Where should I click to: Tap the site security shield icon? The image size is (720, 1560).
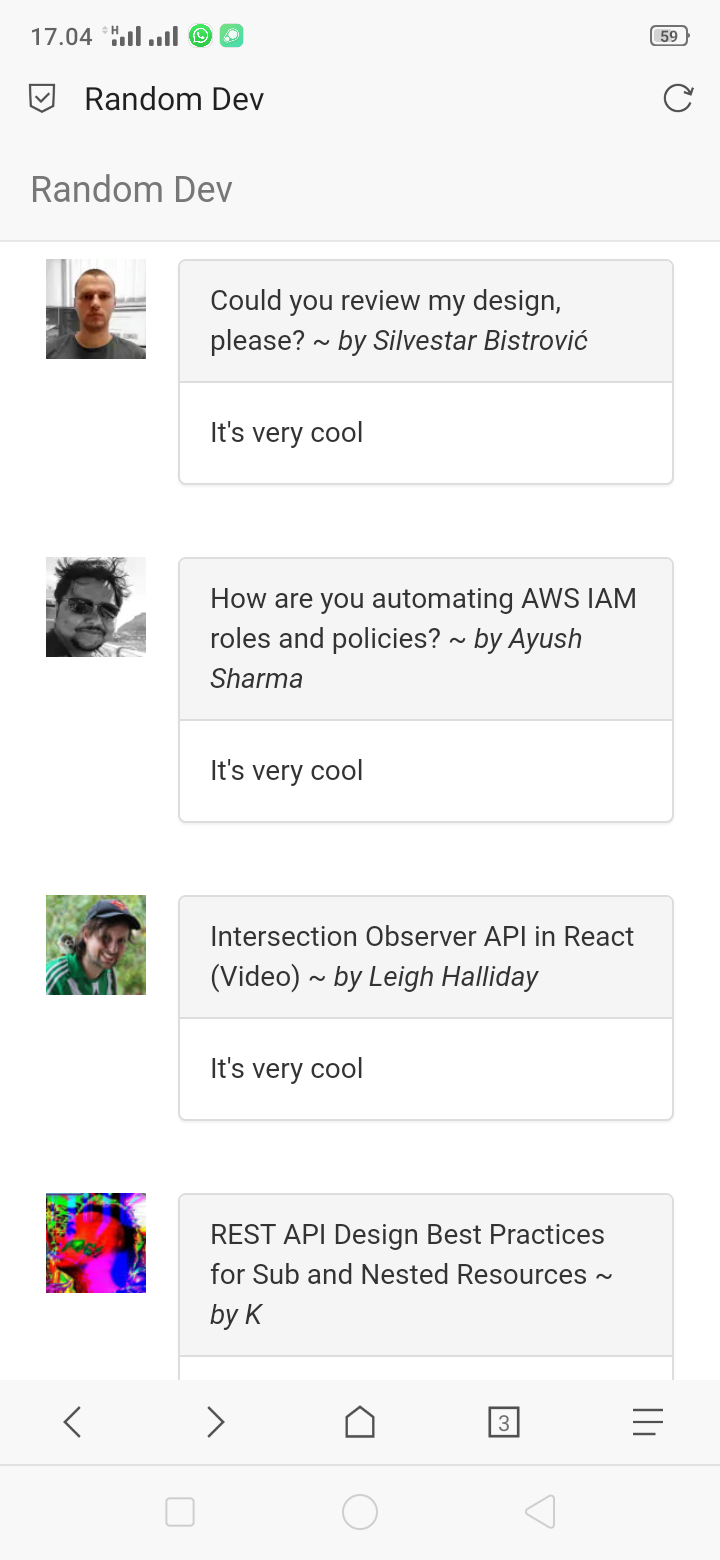42,98
